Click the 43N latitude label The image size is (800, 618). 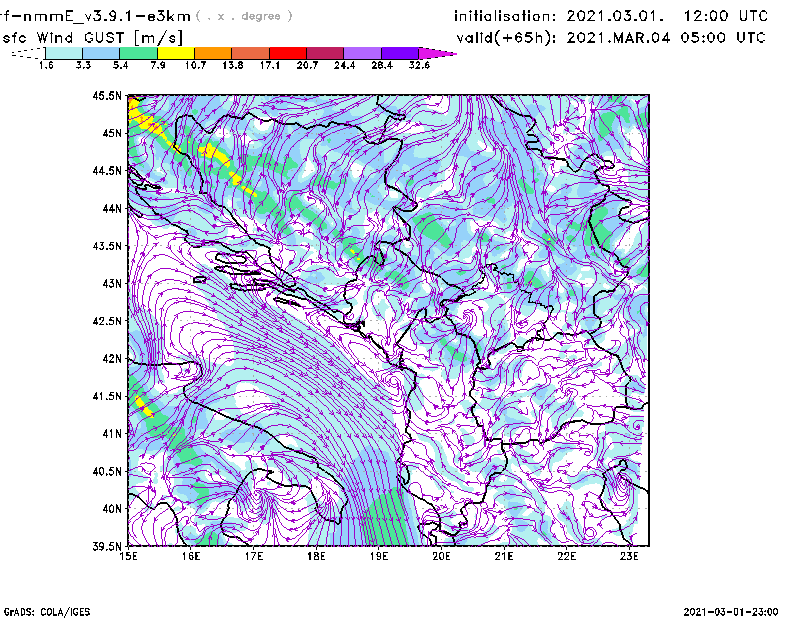[112, 283]
